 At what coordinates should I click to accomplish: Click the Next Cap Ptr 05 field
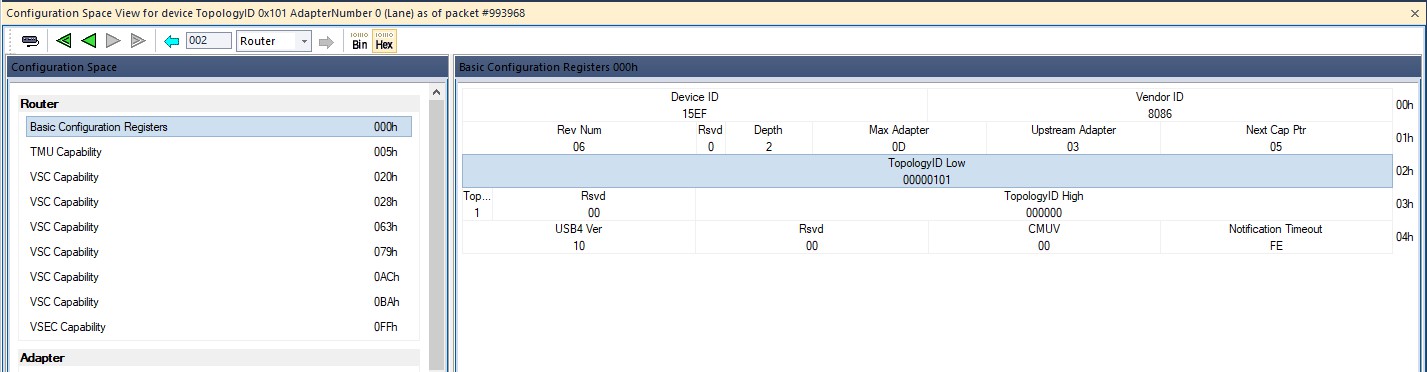(1276, 138)
